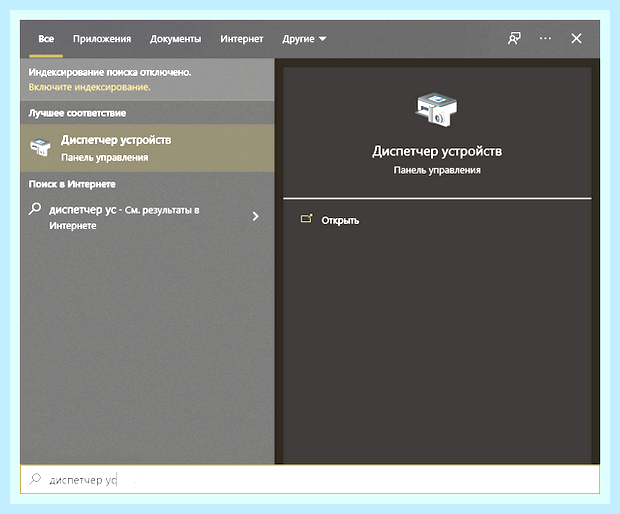Select the Все tab
The width and height of the screenshot is (620, 514).
46,39
